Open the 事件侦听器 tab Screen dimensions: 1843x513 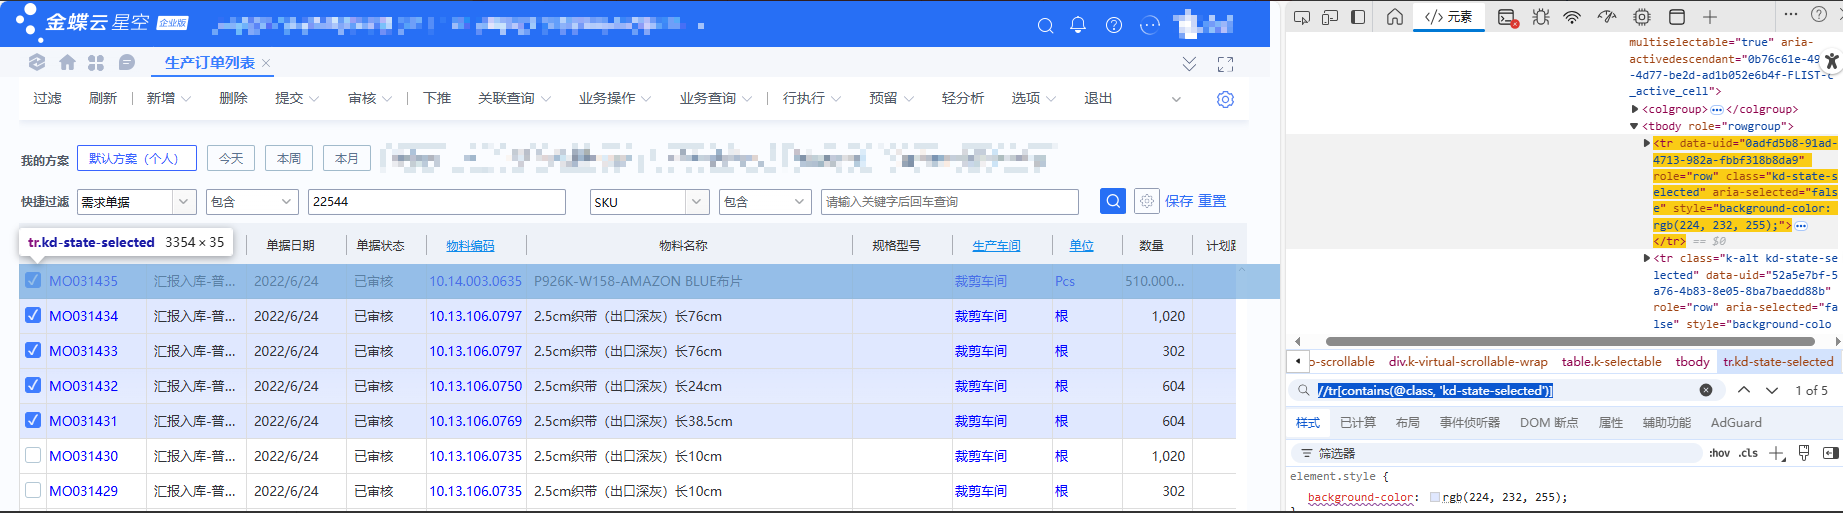point(1470,423)
